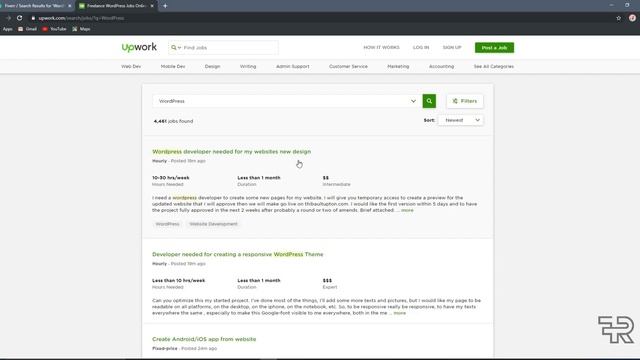Click the '$$$' Expert level indicator
This screenshot has width=640, height=360.
(x=327, y=281)
